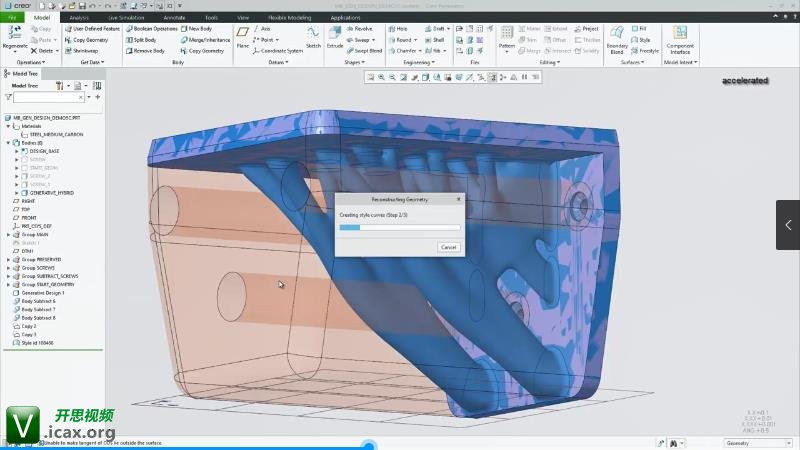Open the Pattern tool
Viewport: 800px width, 450px height.
507,36
